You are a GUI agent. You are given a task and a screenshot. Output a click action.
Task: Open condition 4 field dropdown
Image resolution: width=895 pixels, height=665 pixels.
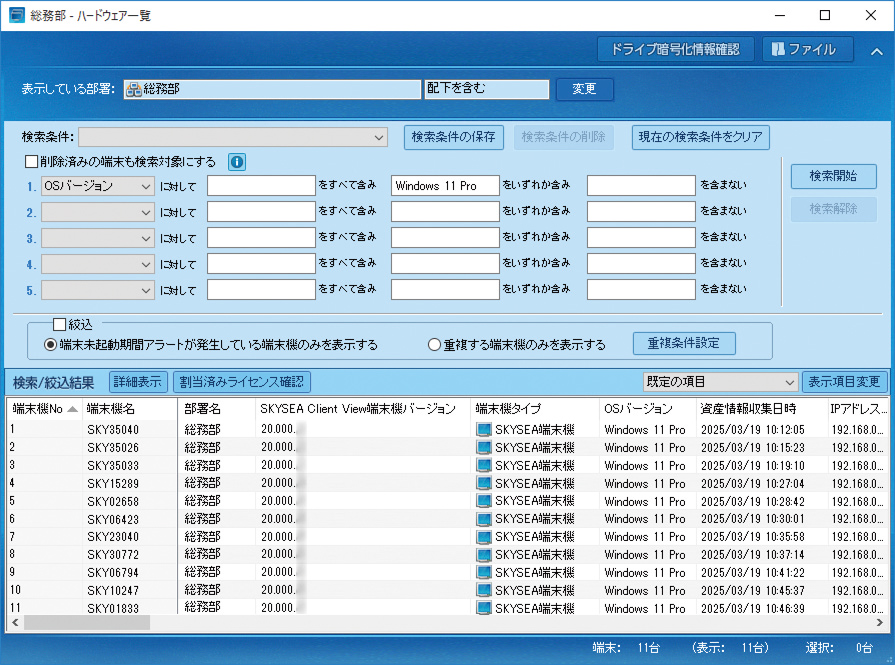tap(98, 264)
